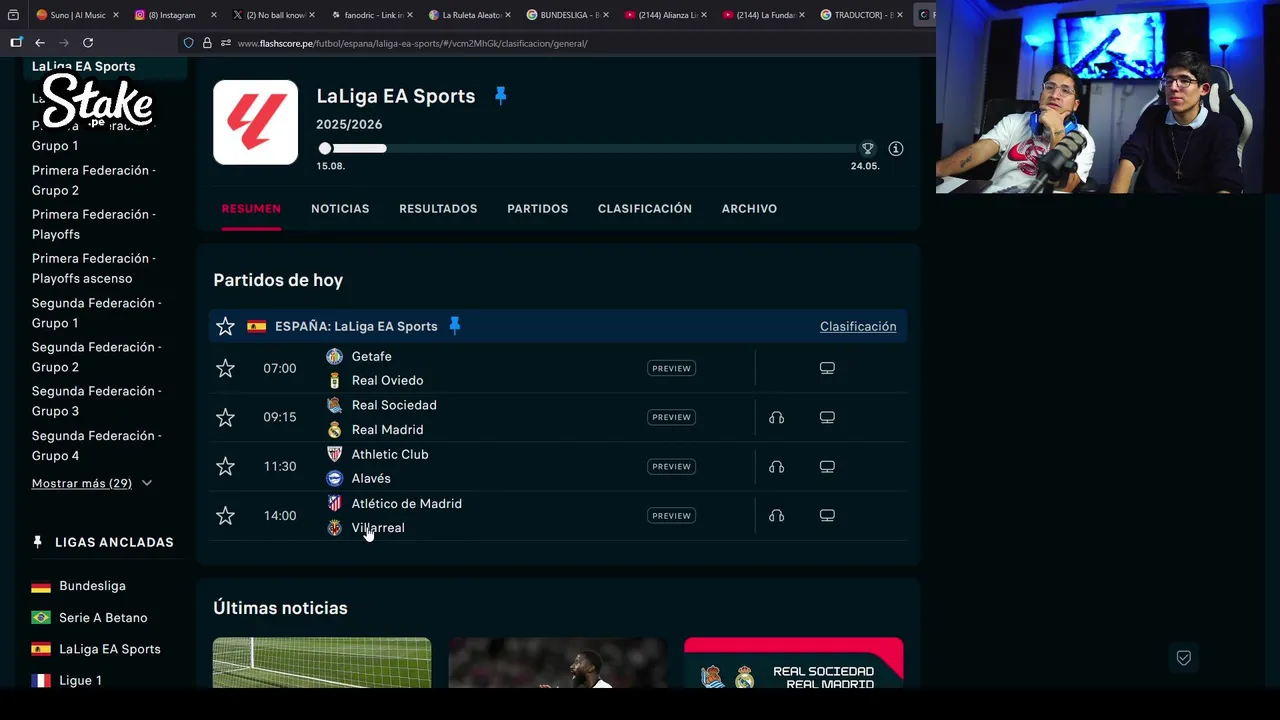Switch to the RESUMEN tab
This screenshot has width=1280, height=720.
pos(251,208)
